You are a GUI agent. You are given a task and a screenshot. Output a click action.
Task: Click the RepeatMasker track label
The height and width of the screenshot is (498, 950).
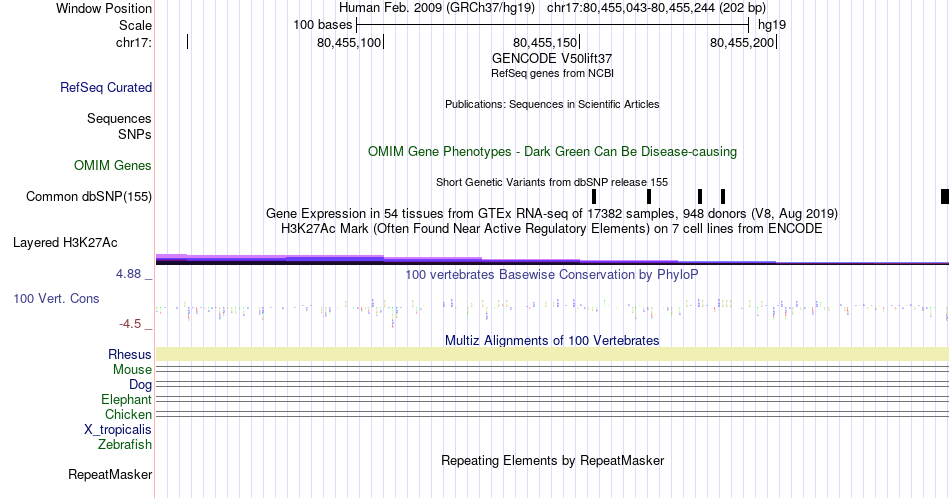click(x=110, y=474)
